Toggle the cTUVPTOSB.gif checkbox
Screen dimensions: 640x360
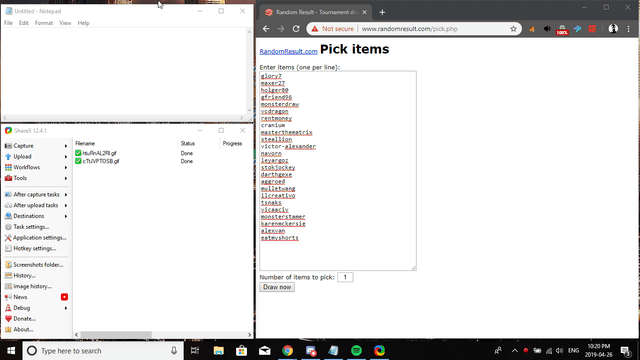(x=78, y=161)
